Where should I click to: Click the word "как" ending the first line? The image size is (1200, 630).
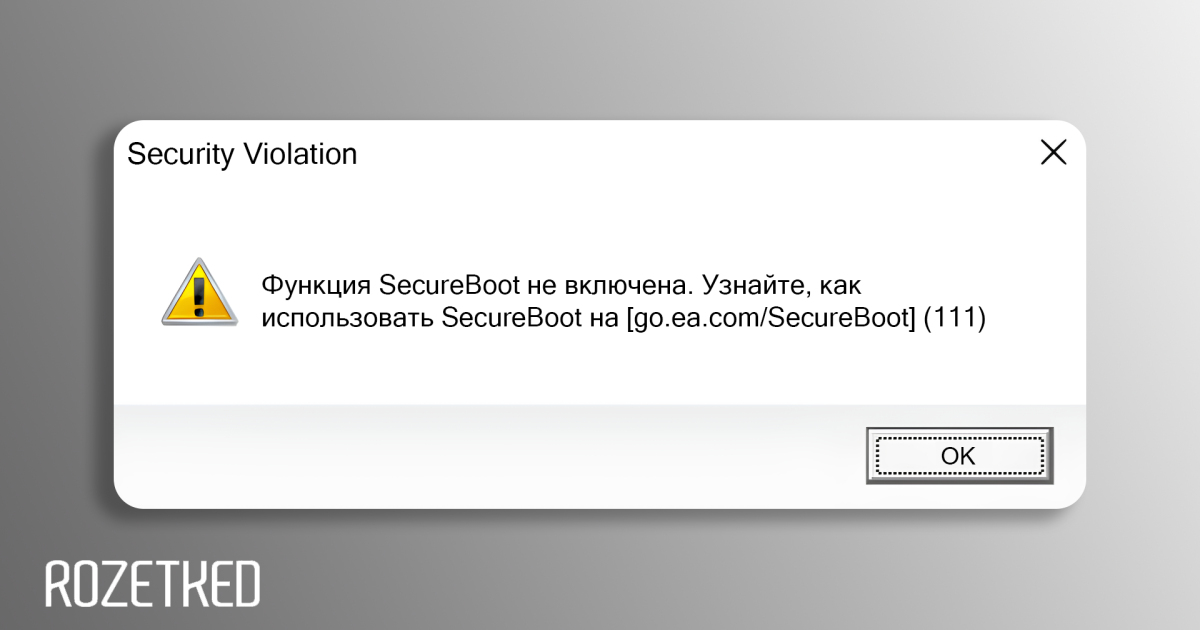(x=840, y=285)
